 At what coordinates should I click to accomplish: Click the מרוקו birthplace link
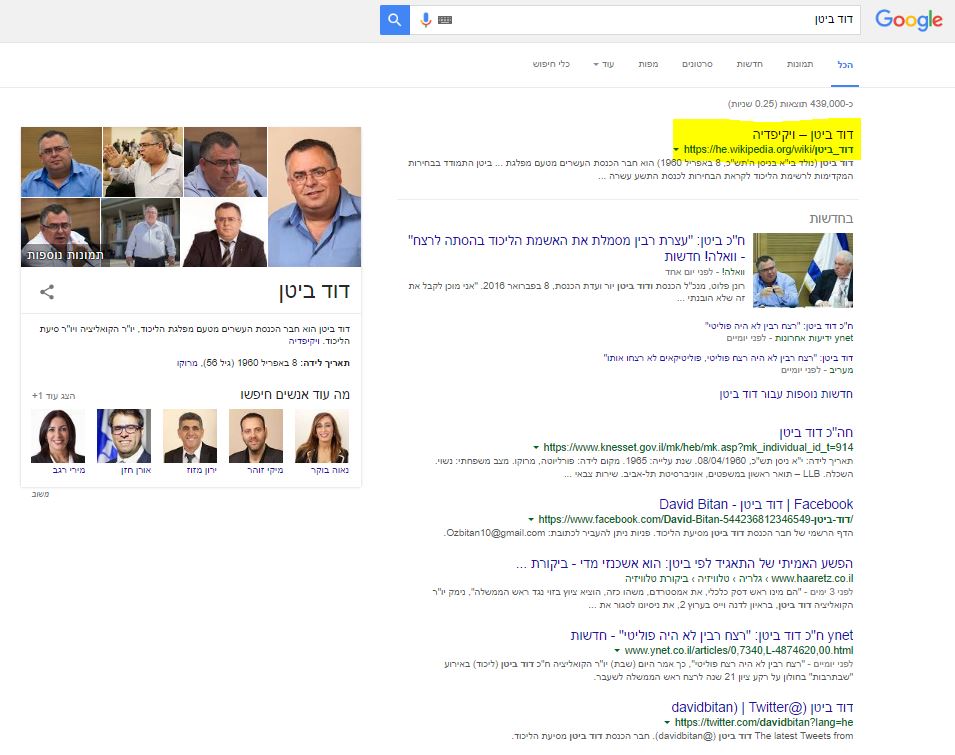coord(187,363)
